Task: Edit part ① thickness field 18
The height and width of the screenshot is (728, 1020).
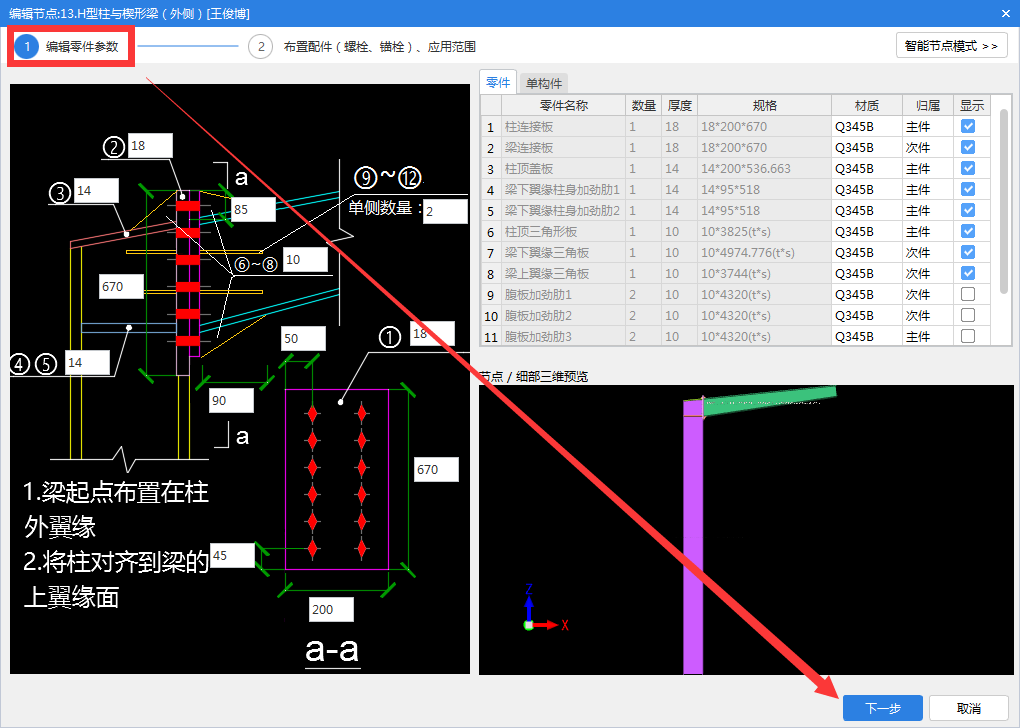Action: [432, 333]
